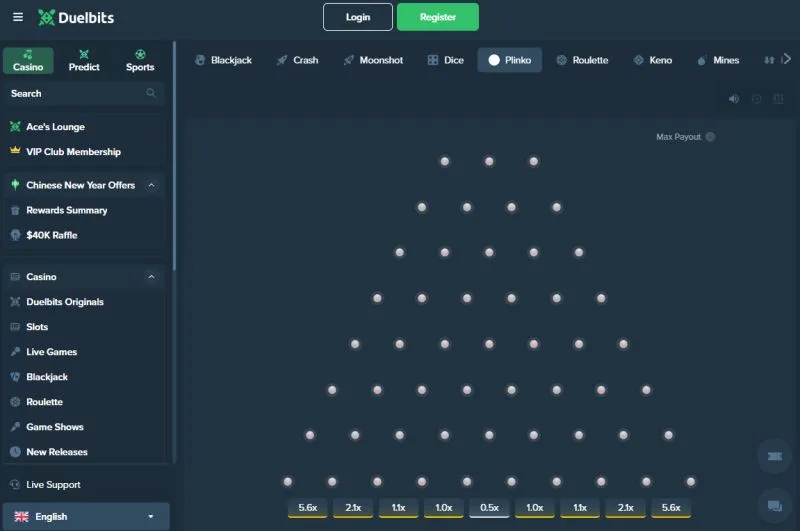Collapse the Chinese New Year Offers section
Image resolution: width=800 pixels, height=531 pixels.
click(151, 185)
